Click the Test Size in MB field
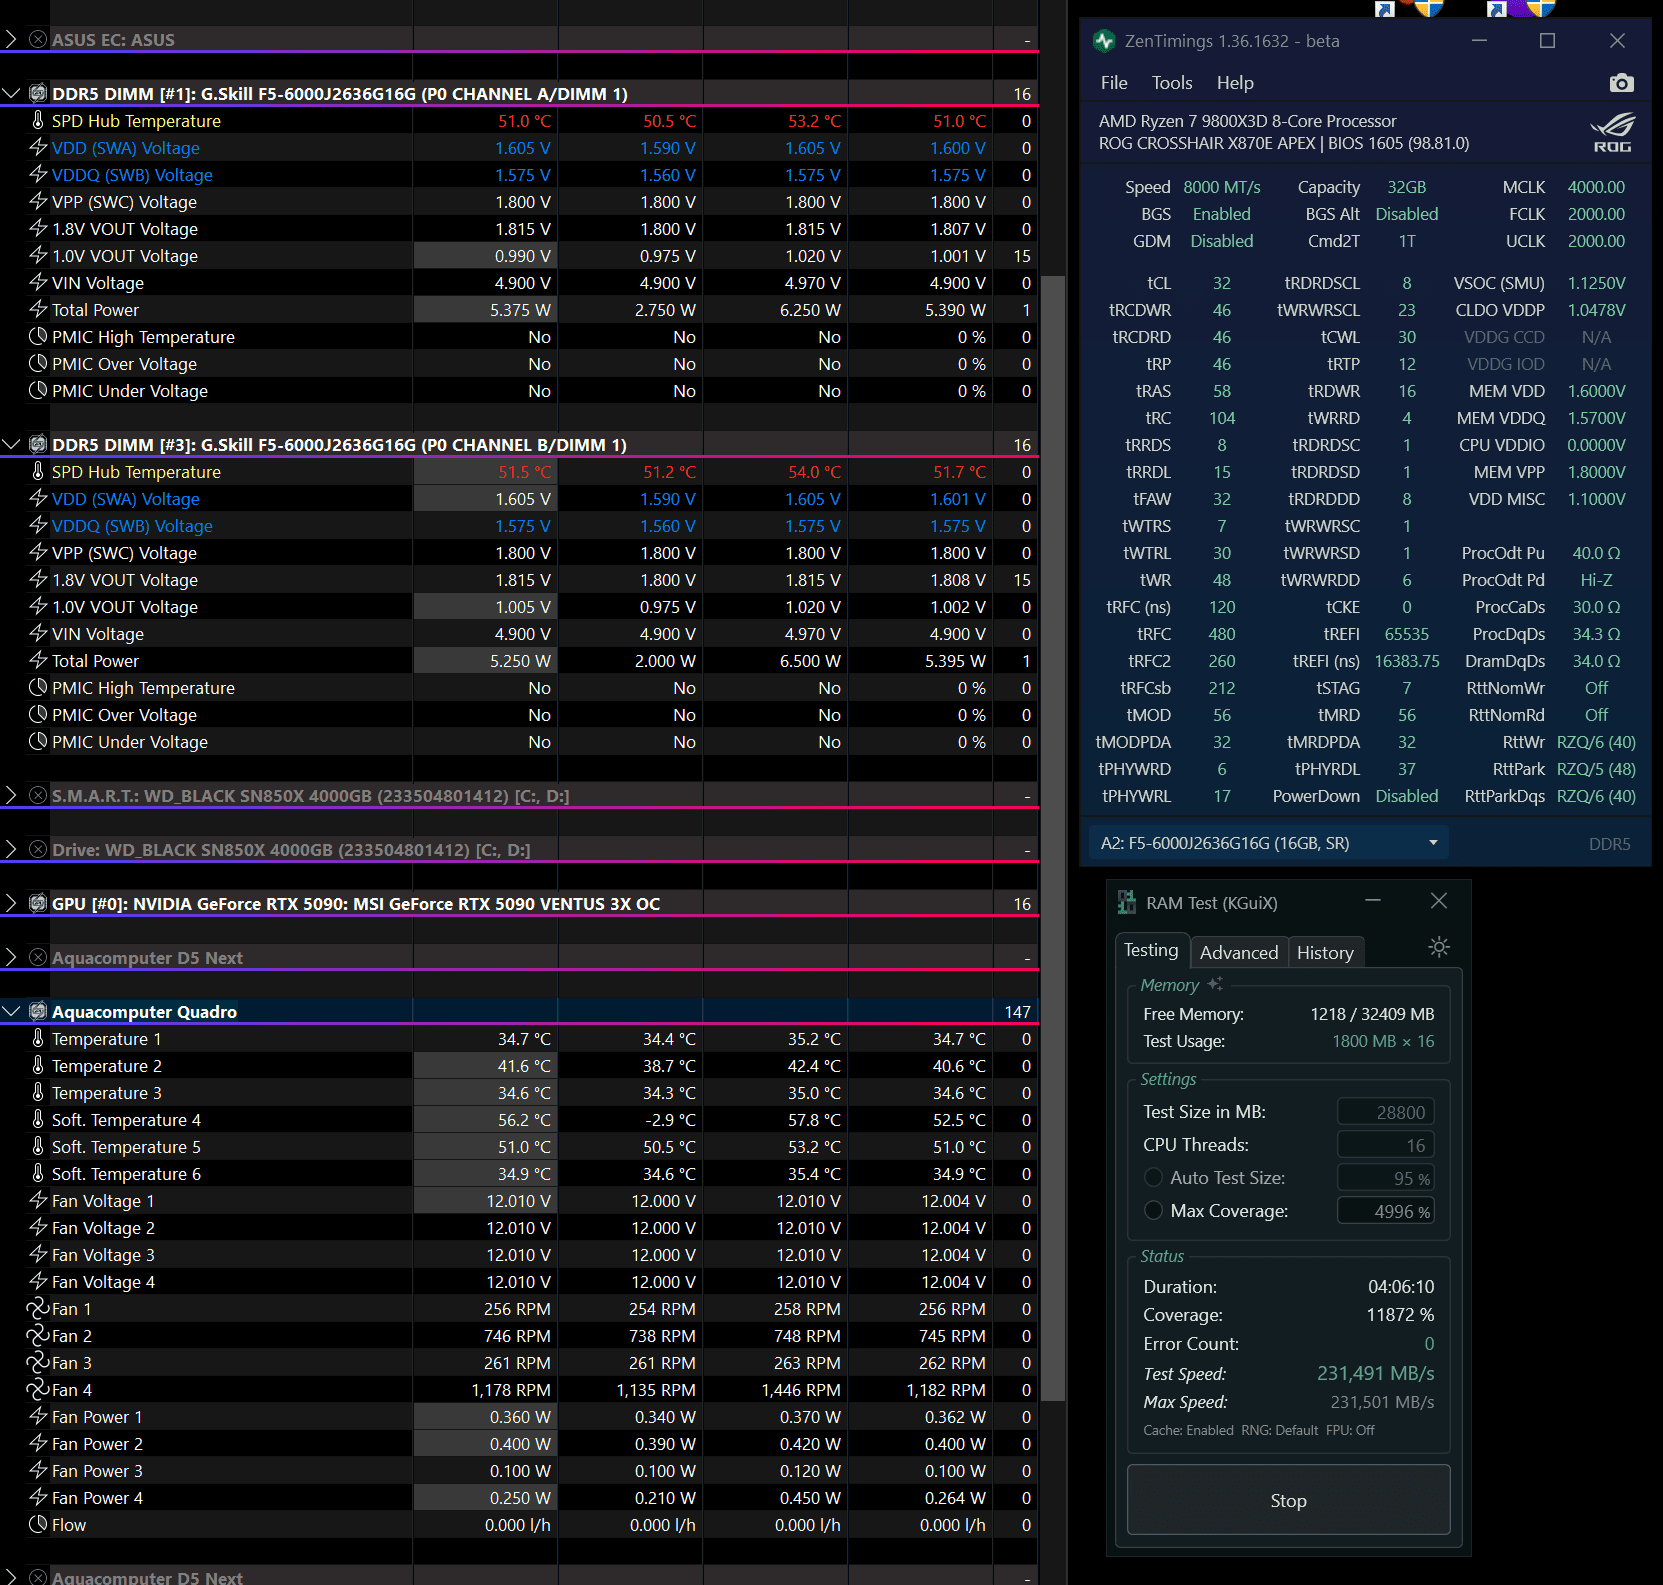The height and width of the screenshot is (1585, 1663). tap(1385, 1112)
